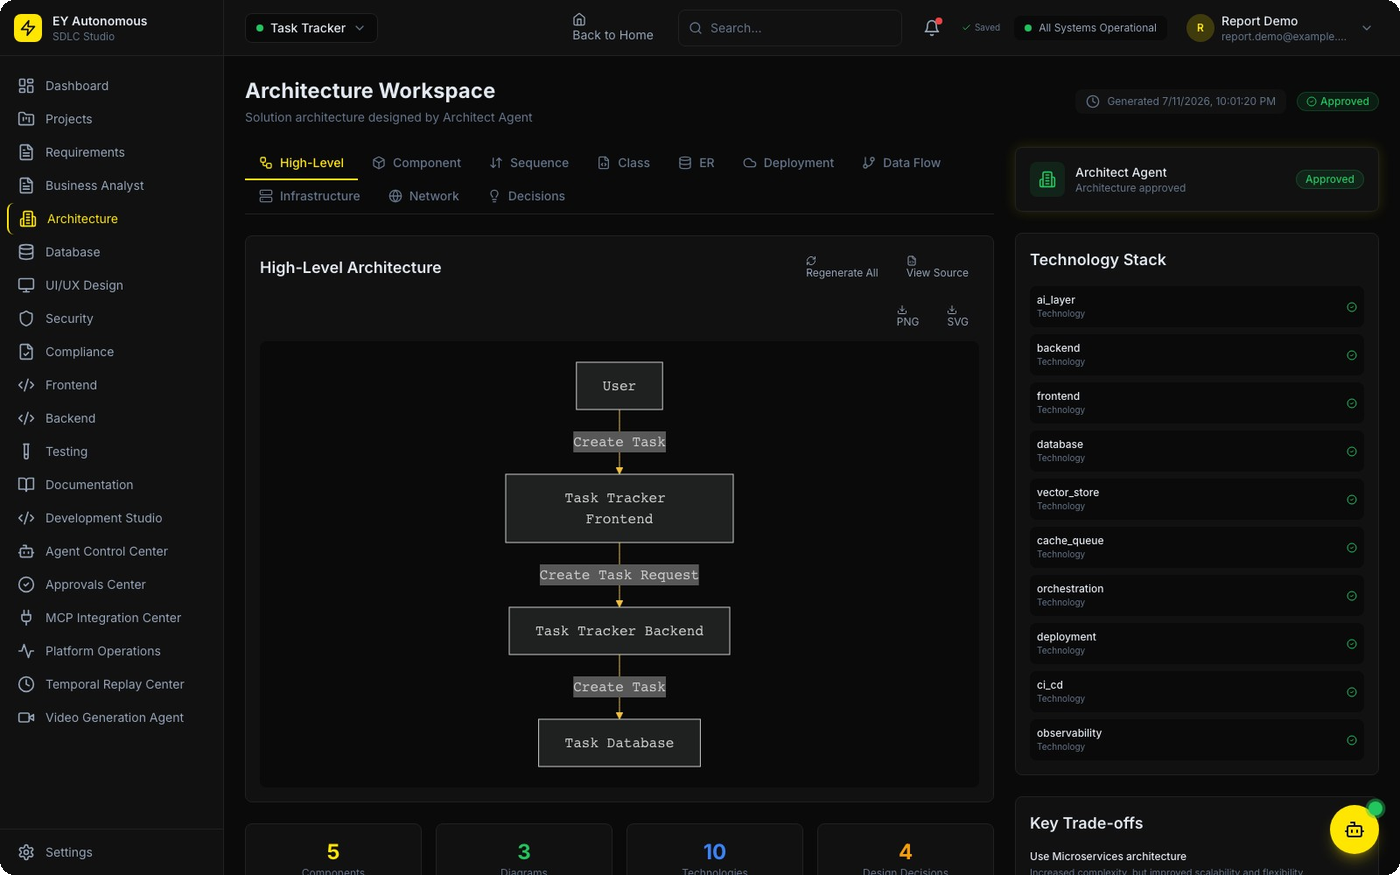The width and height of the screenshot is (1400, 875).
Task: Open the Decisions tab
Action: point(526,196)
